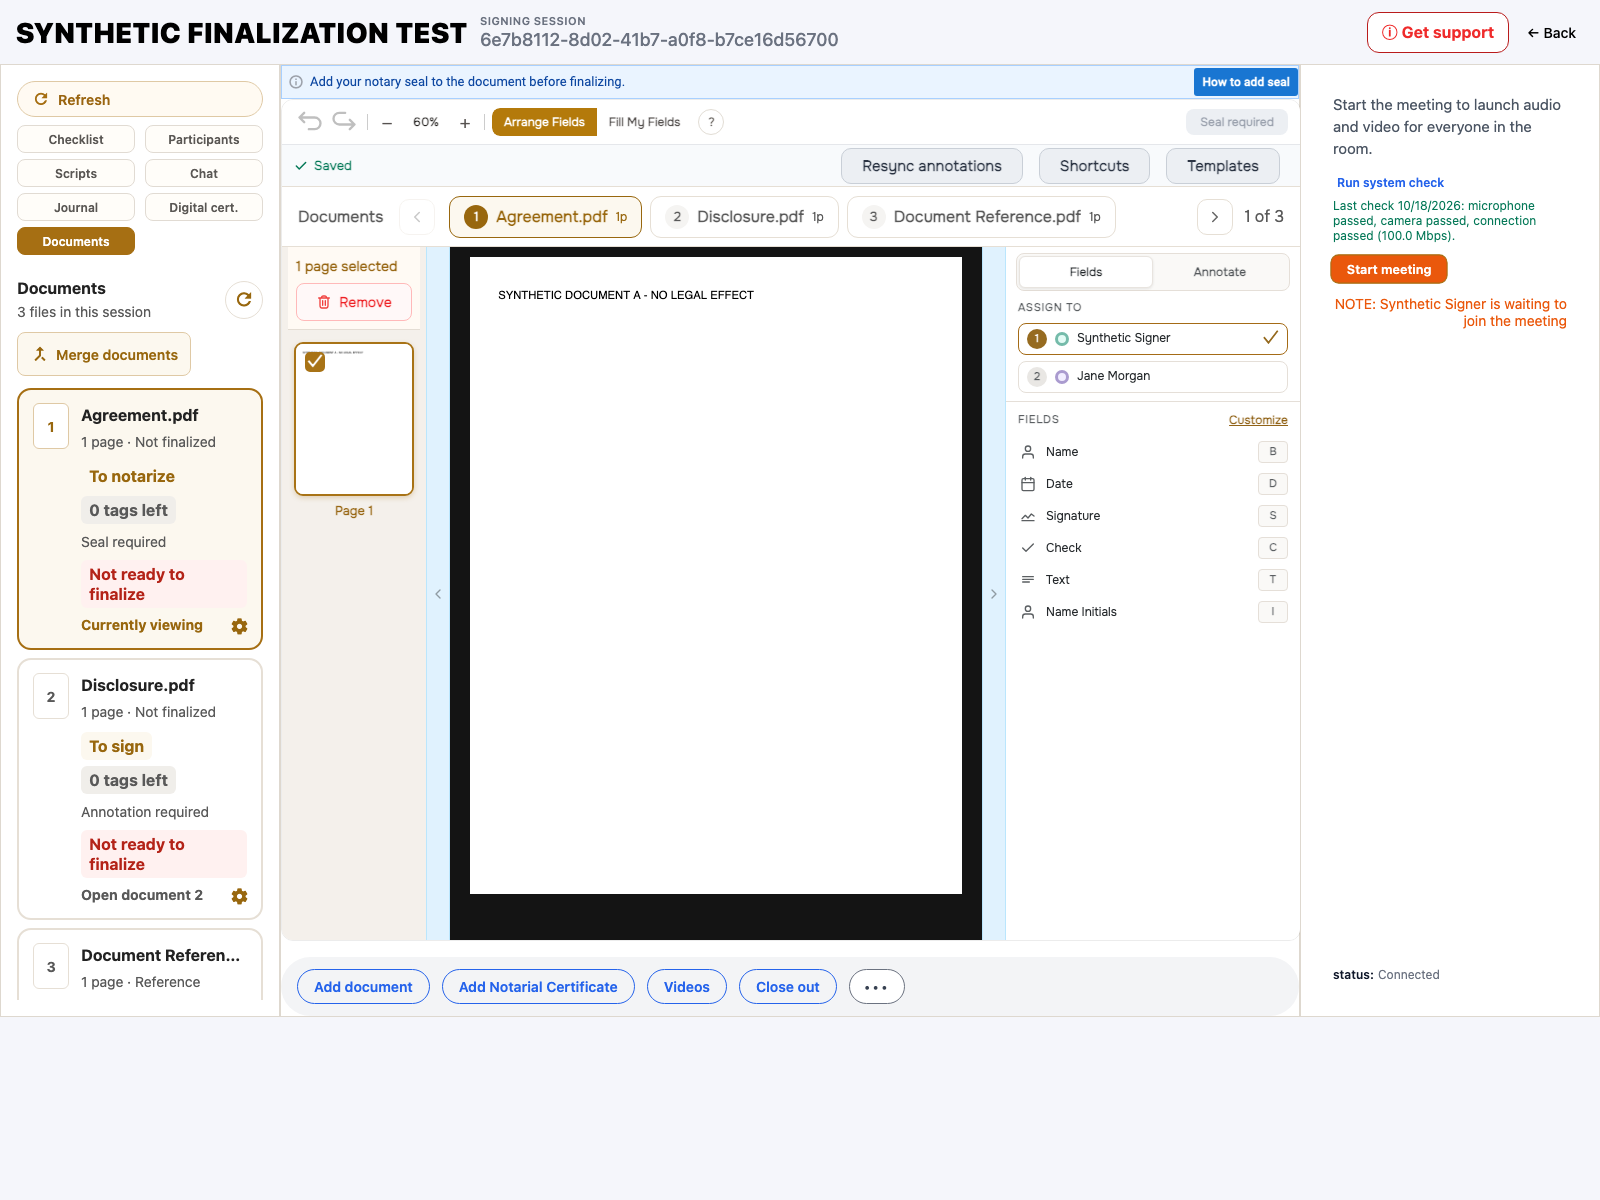Zoom in with the plus icon

(x=465, y=123)
